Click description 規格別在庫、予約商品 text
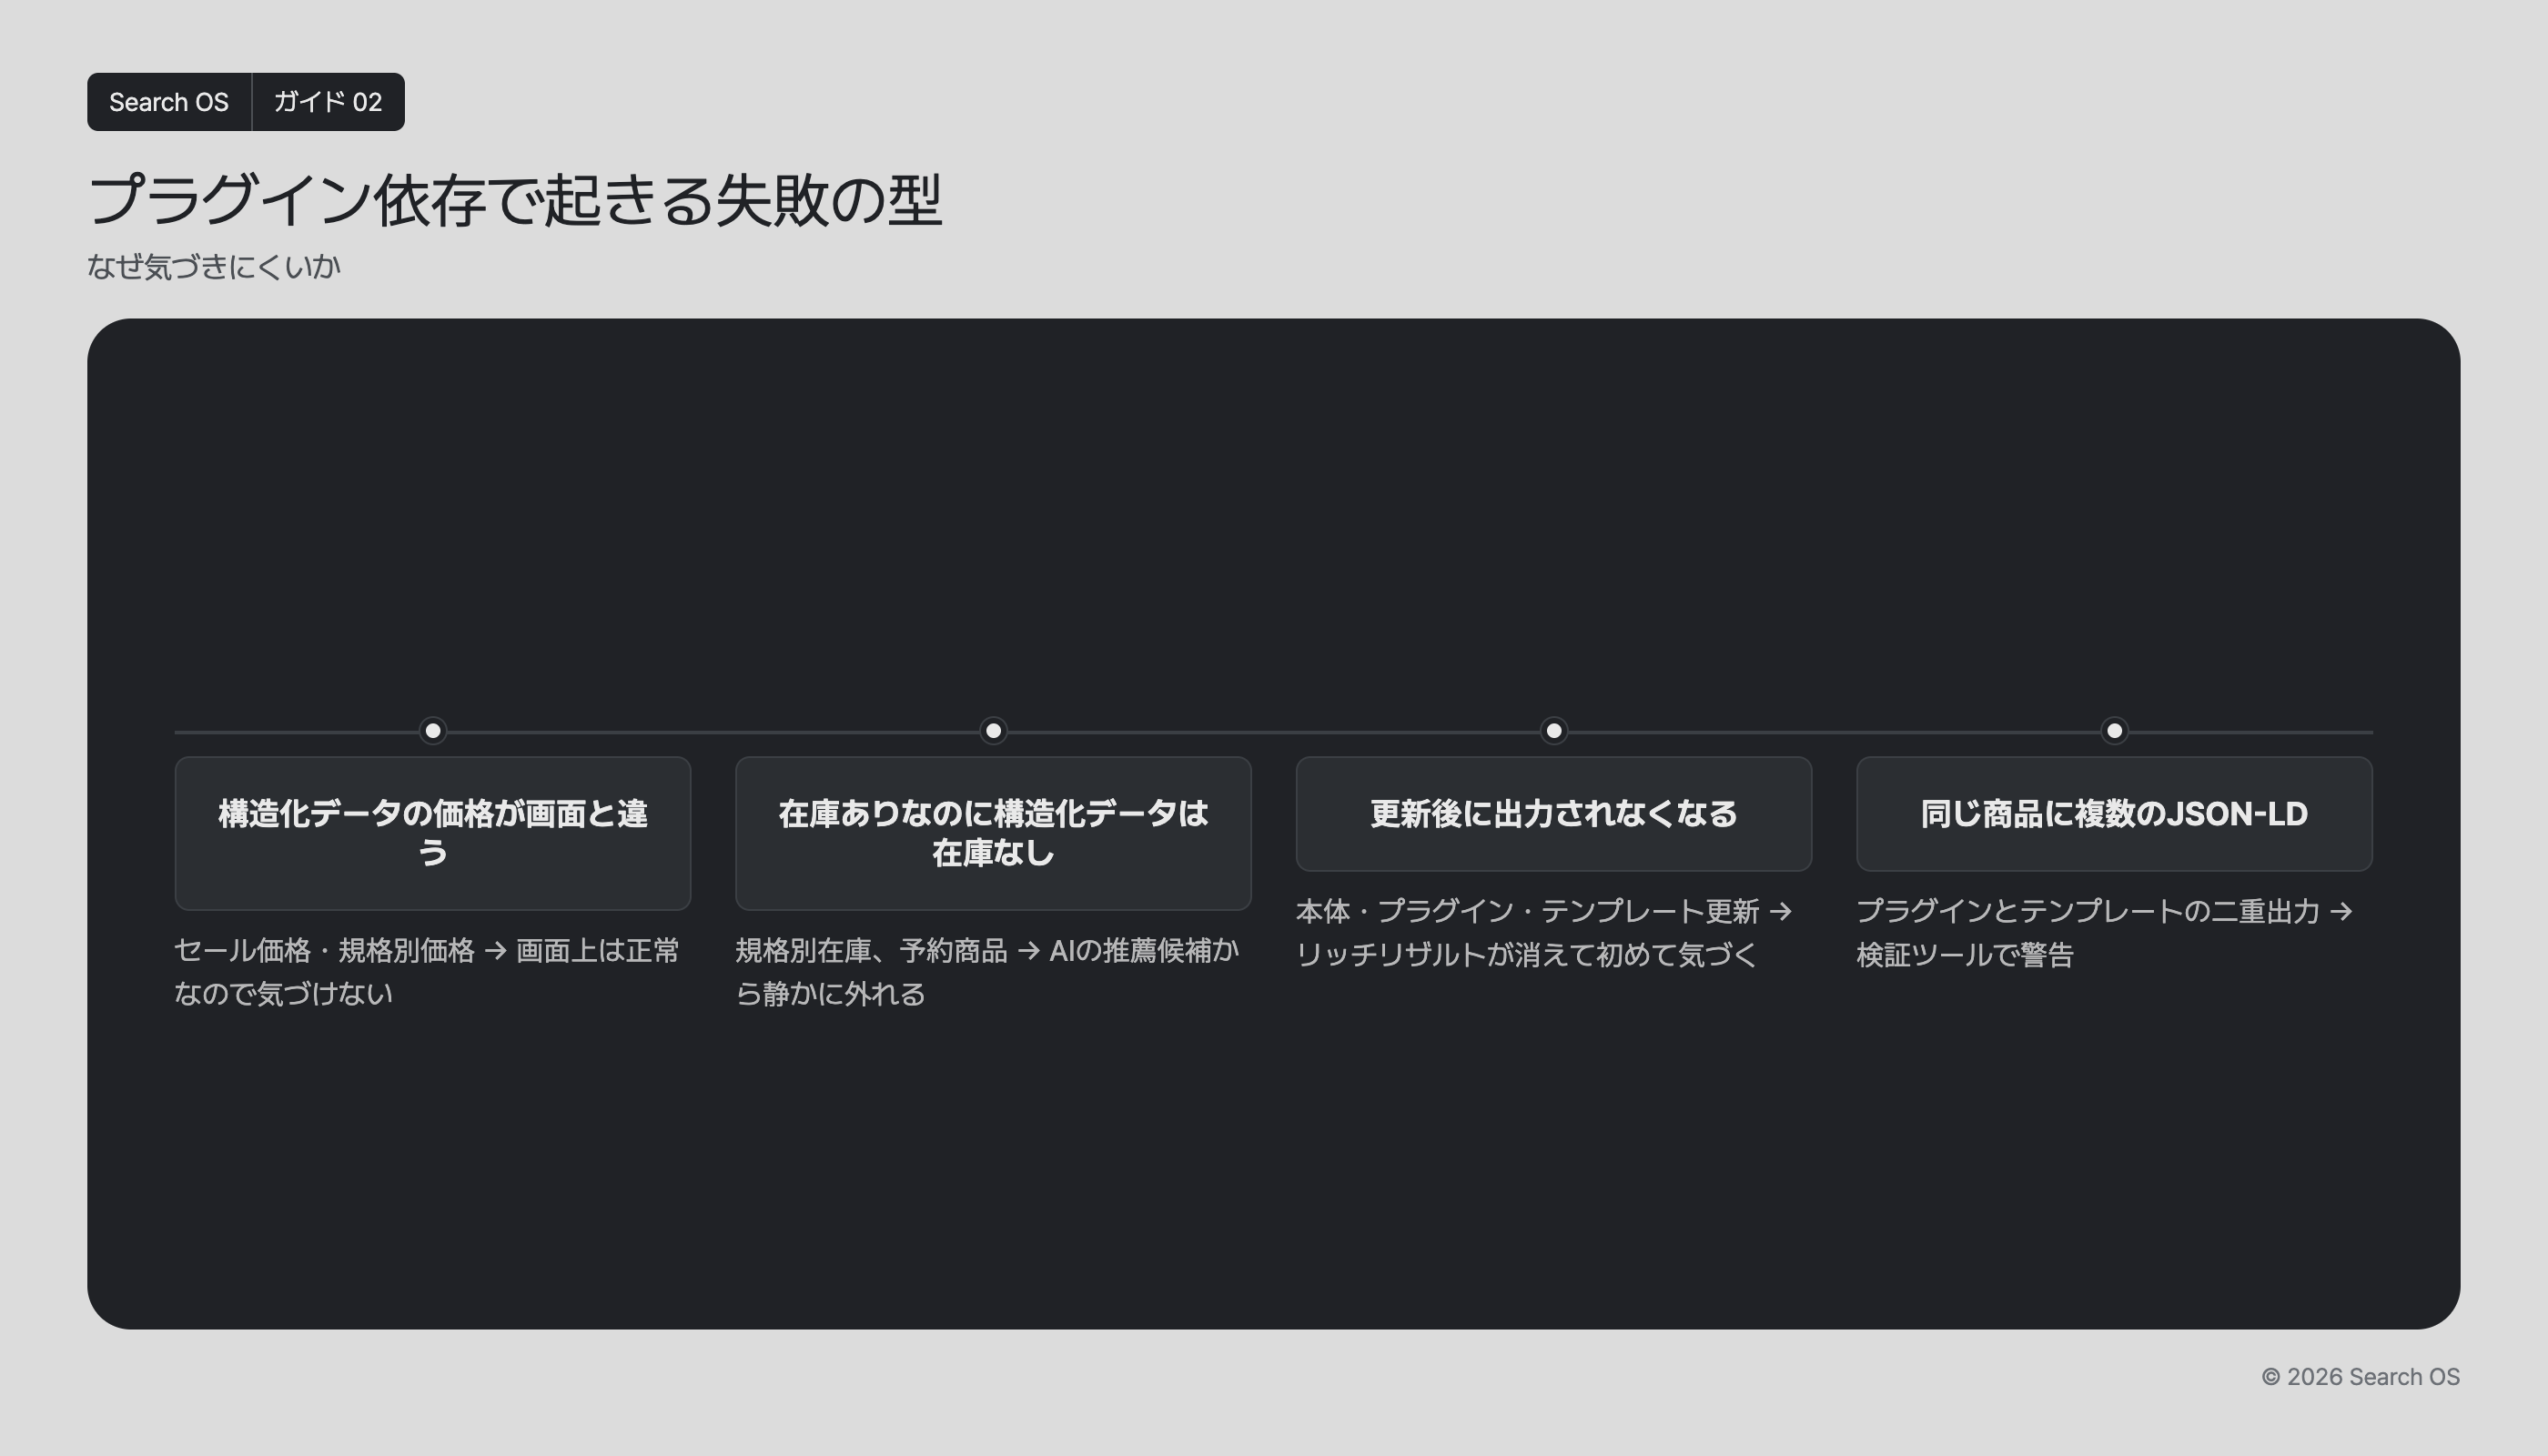The height and width of the screenshot is (1456, 2548). [988, 971]
